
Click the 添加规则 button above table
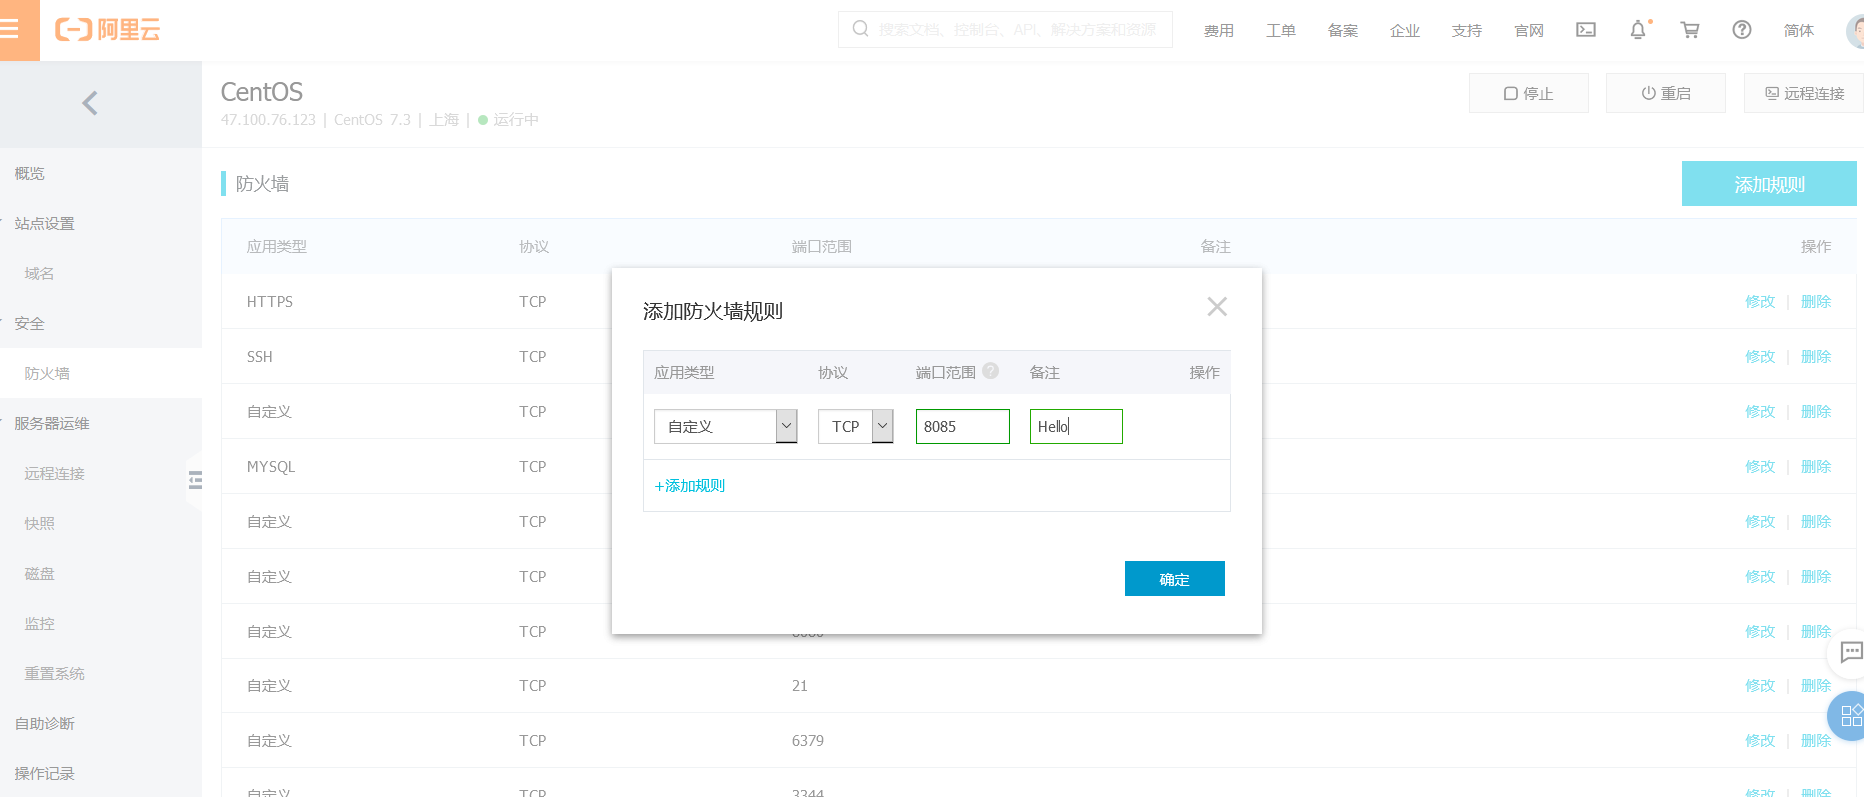[1769, 184]
